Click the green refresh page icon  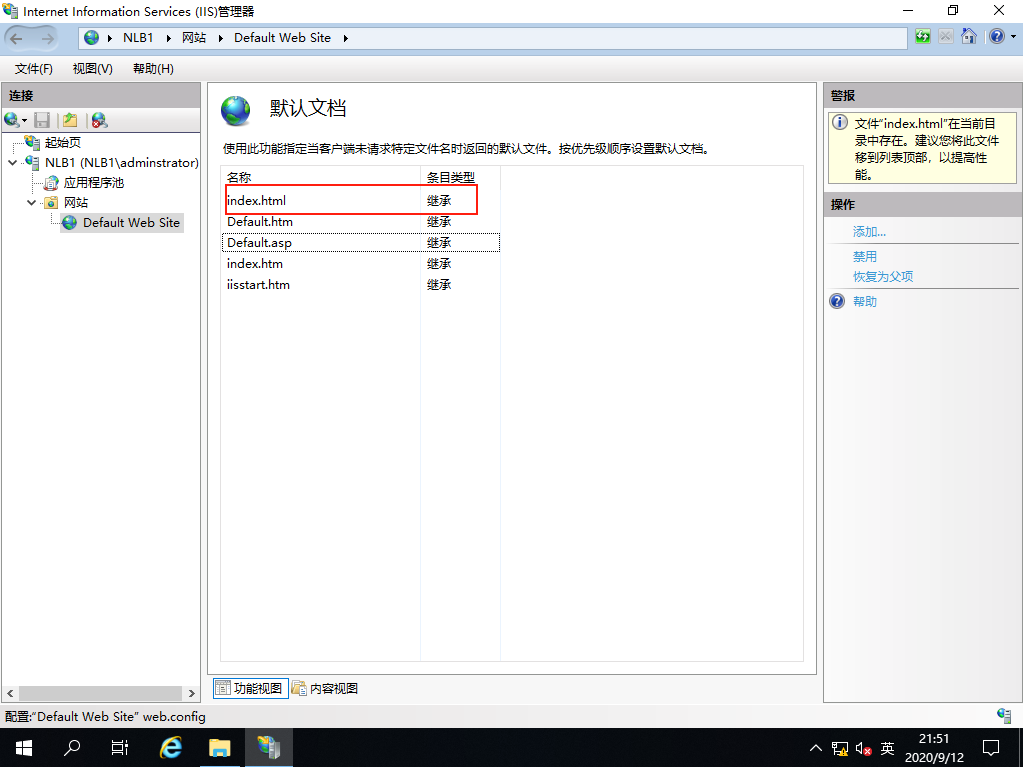pyautogui.click(x=923, y=37)
